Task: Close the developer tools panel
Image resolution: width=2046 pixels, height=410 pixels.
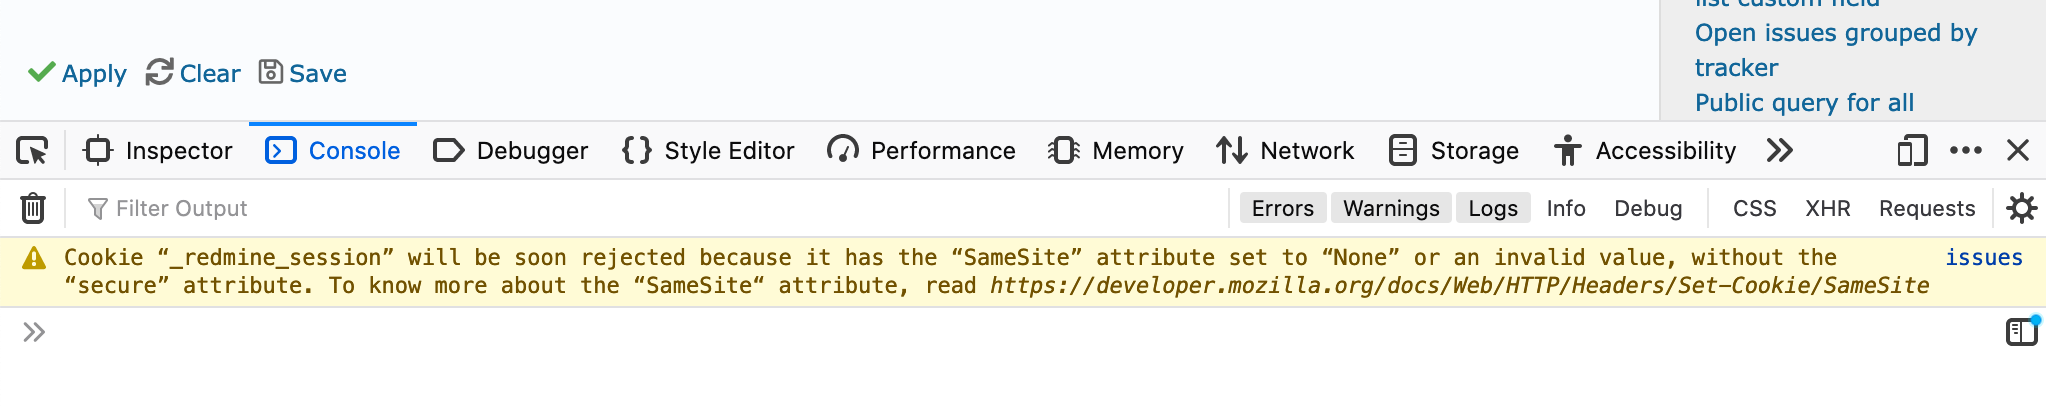Action: (x=2018, y=150)
